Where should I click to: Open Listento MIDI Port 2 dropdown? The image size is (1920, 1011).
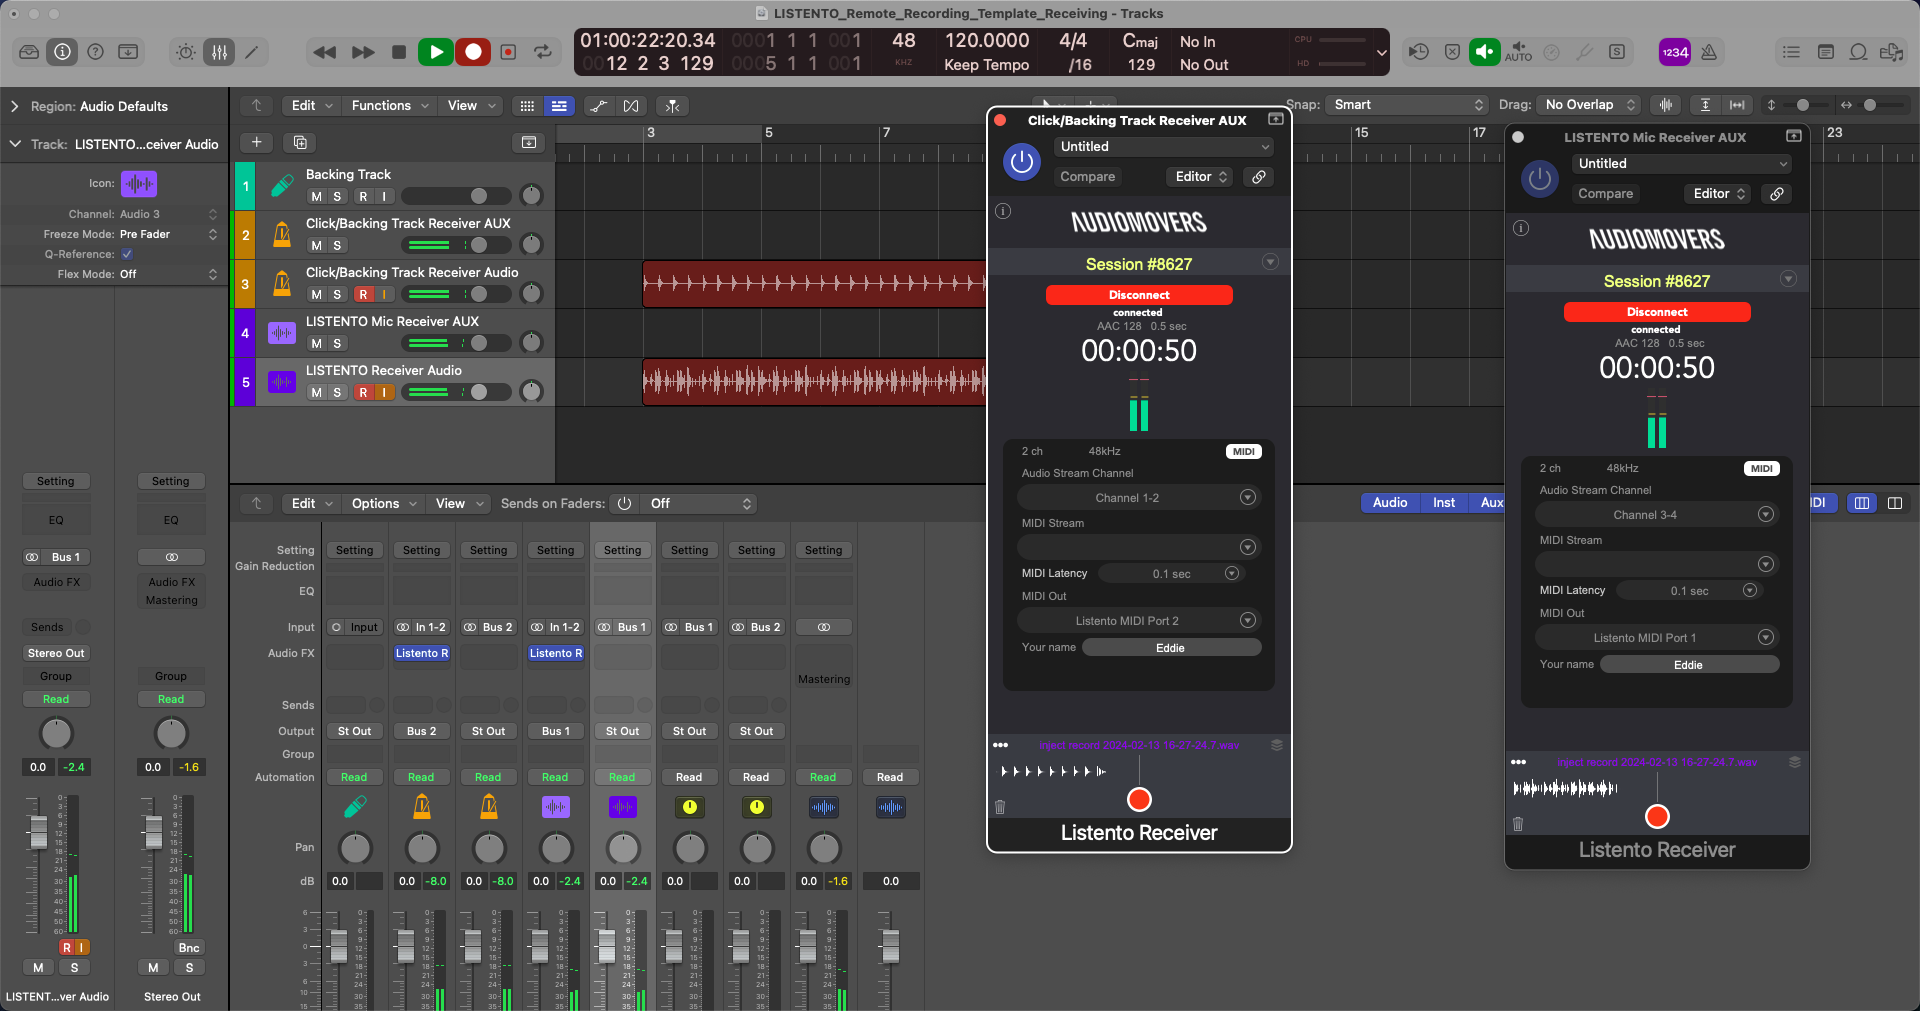pos(1137,621)
